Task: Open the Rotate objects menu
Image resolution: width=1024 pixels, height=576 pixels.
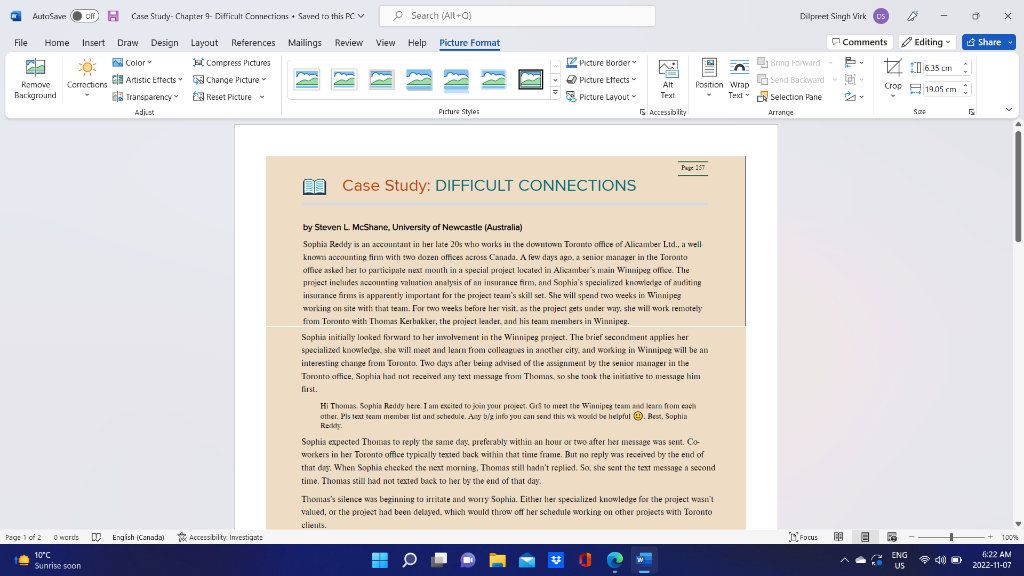Action: (x=854, y=97)
